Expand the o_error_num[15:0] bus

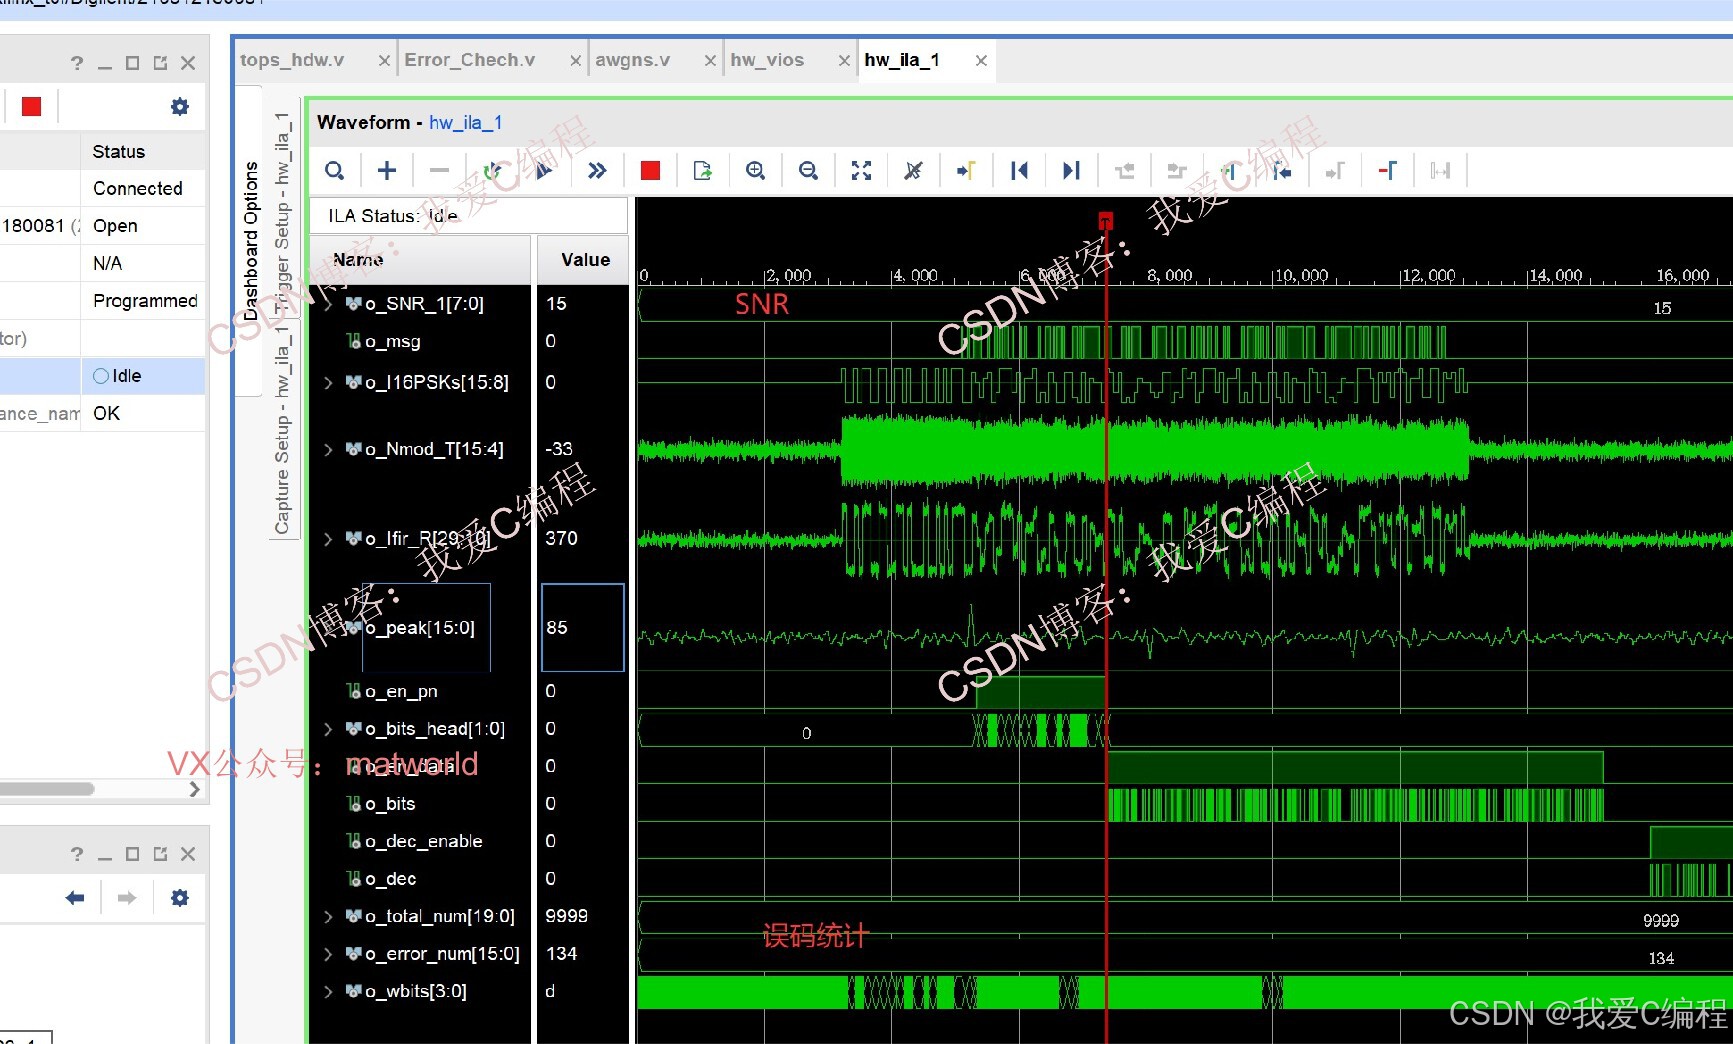[x=328, y=954]
